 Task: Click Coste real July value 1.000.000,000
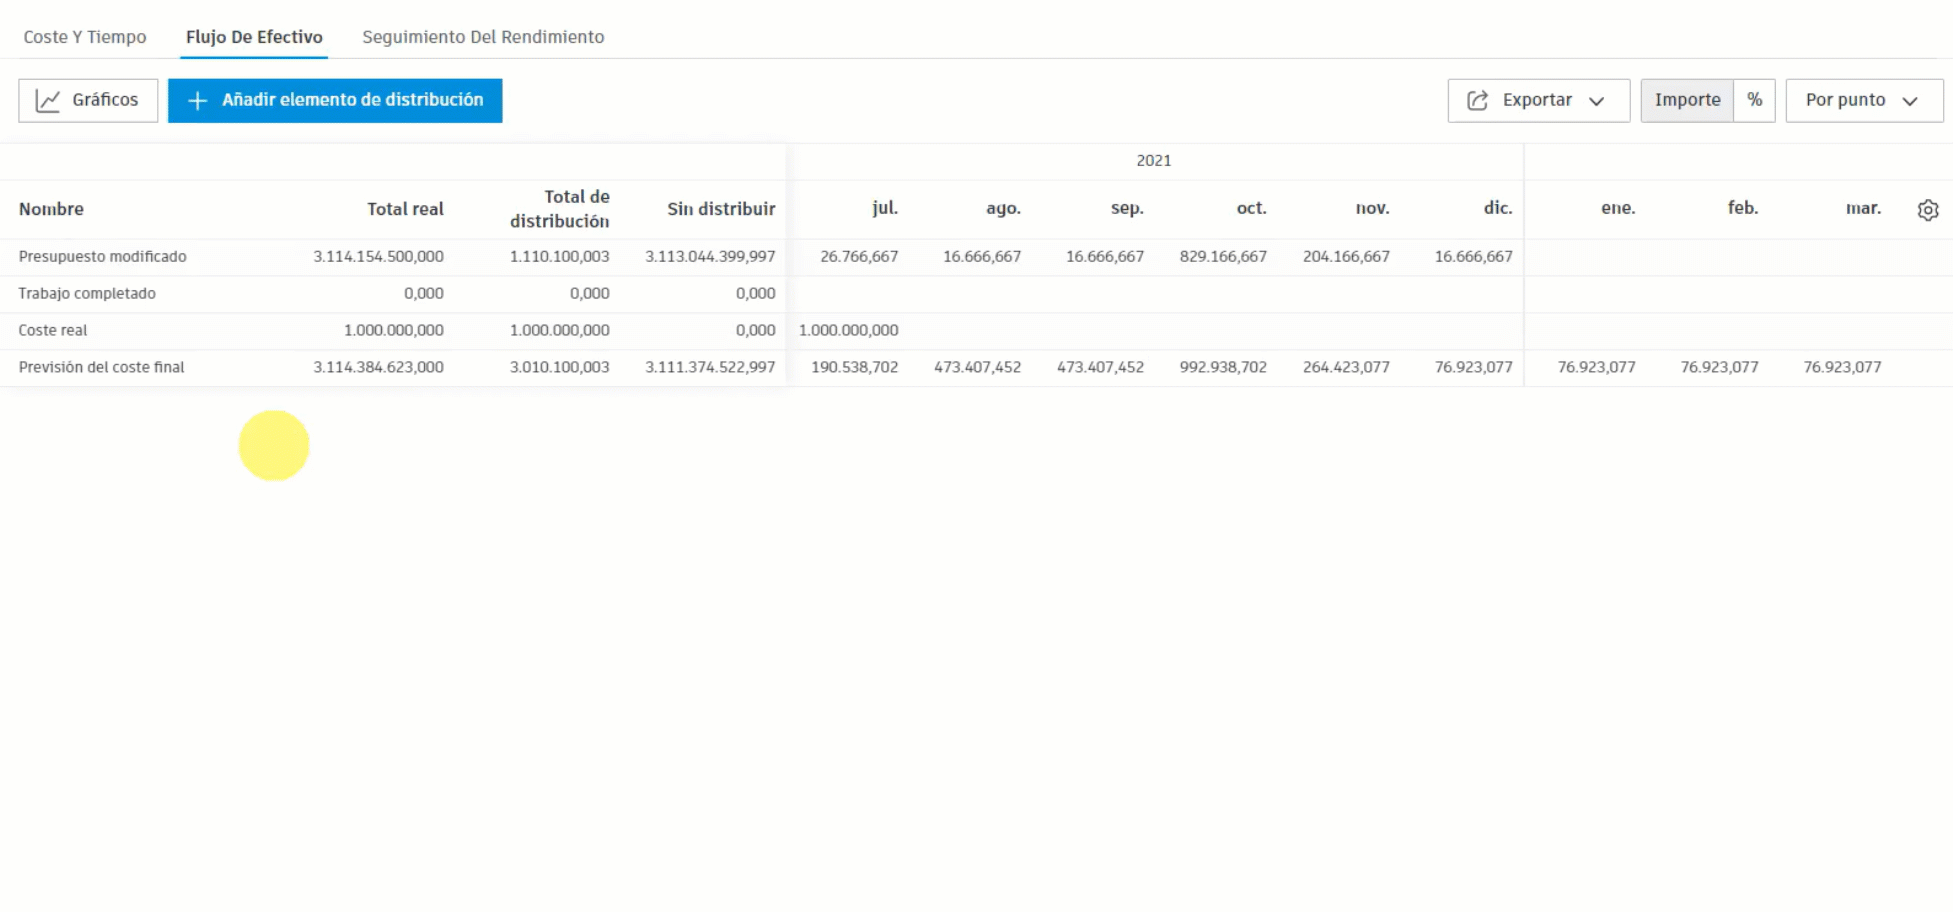point(848,331)
